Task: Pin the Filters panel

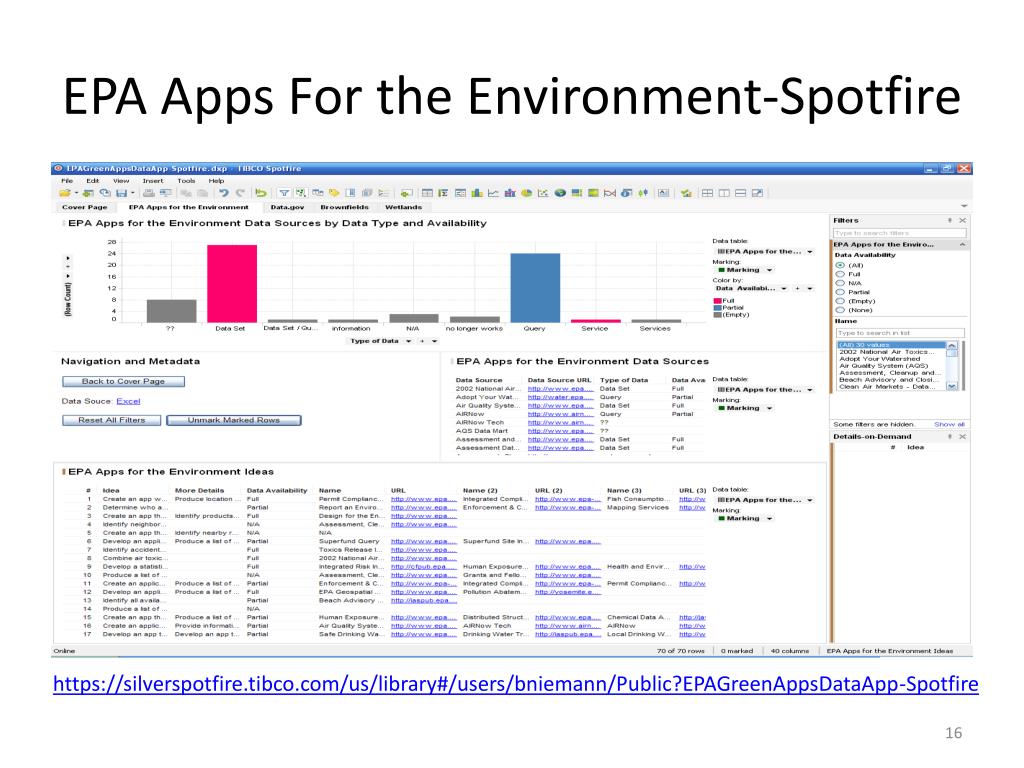Action: pyautogui.click(x=950, y=221)
